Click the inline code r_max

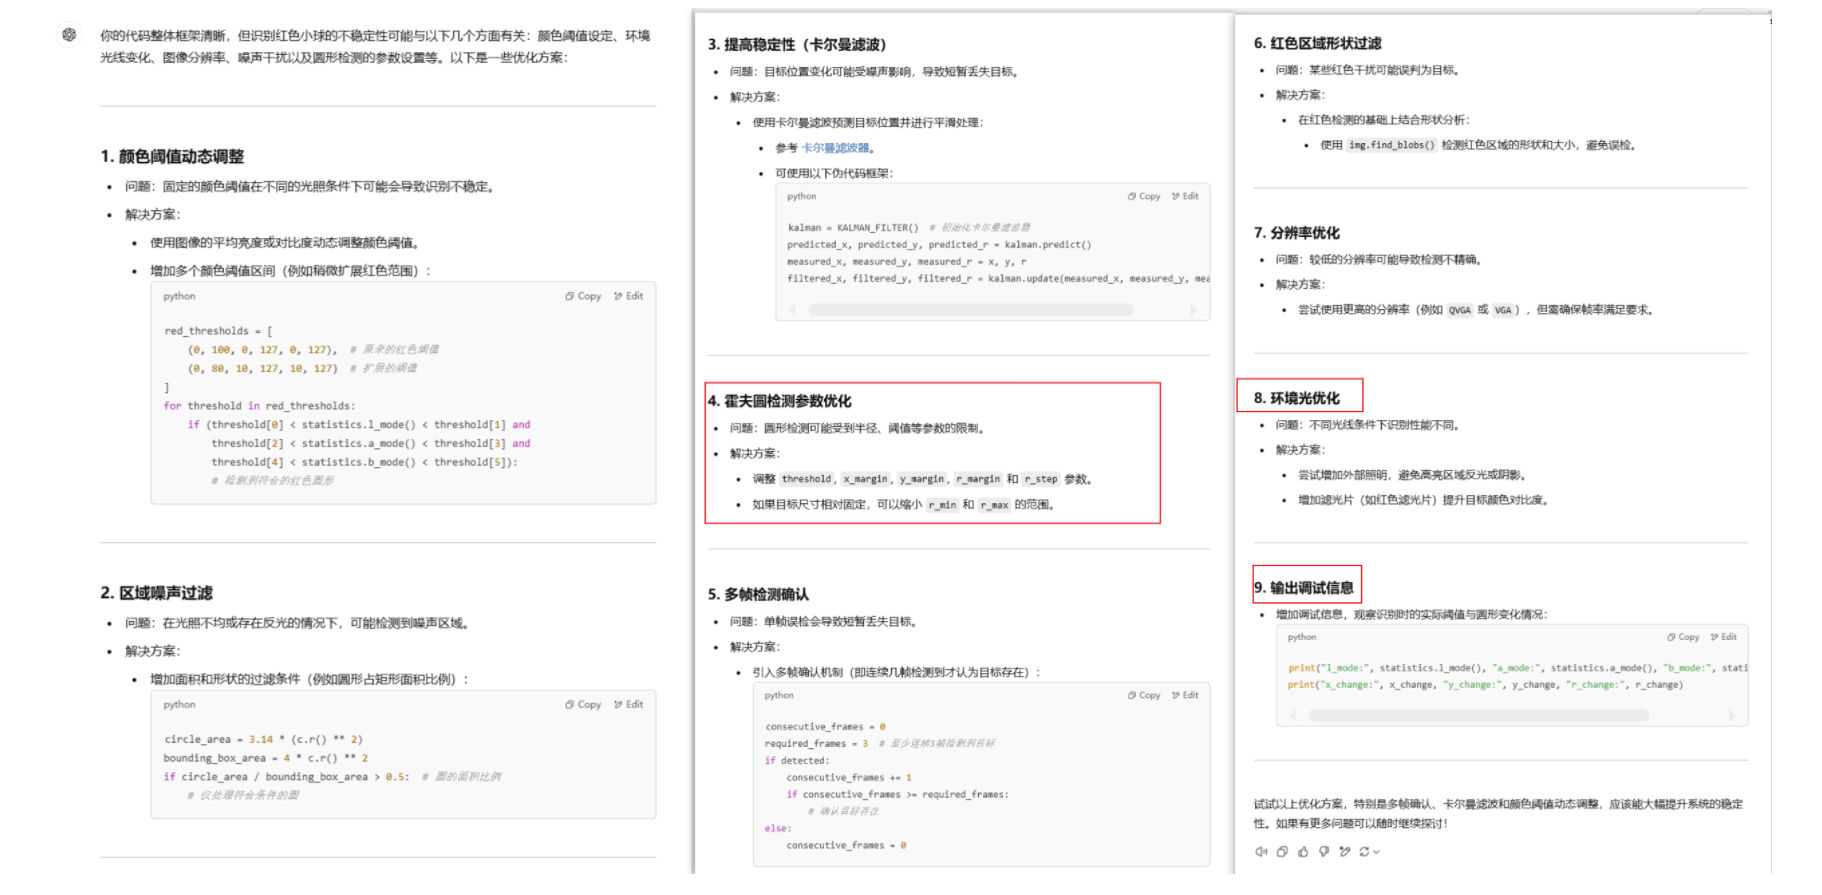coord(994,505)
